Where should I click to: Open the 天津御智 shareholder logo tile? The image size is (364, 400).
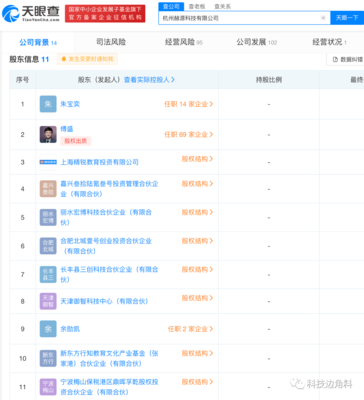coord(48,301)
